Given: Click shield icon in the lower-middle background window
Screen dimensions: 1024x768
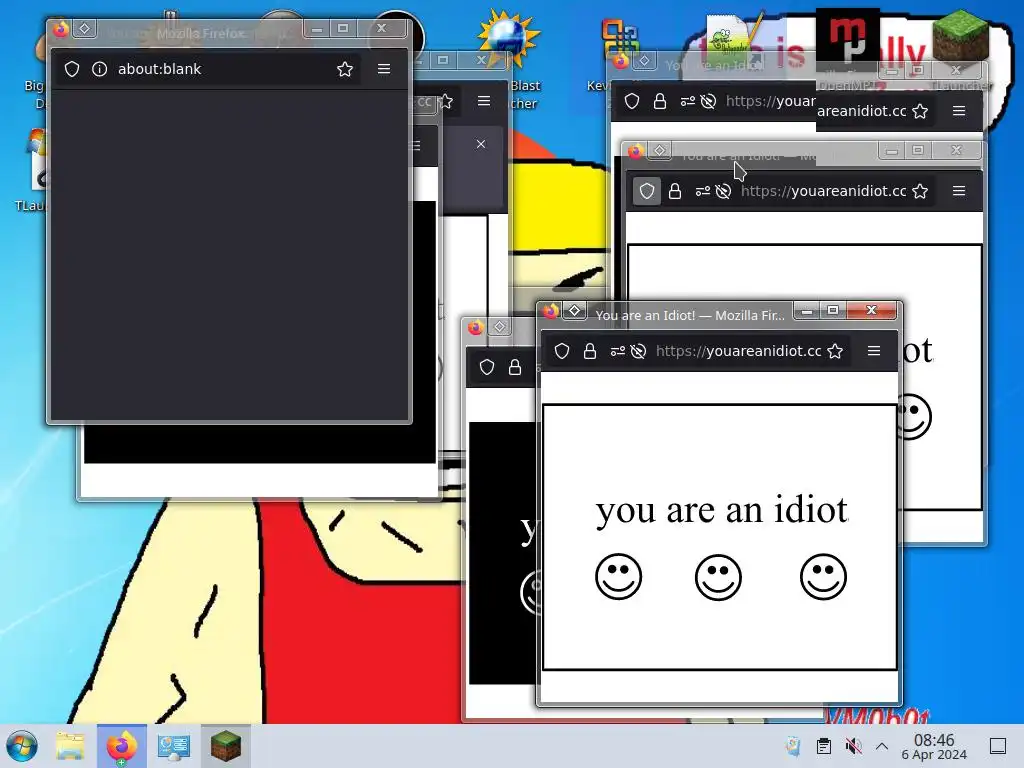Looking at the screenshot, I should pyautogui.click(x=487, y=367).
